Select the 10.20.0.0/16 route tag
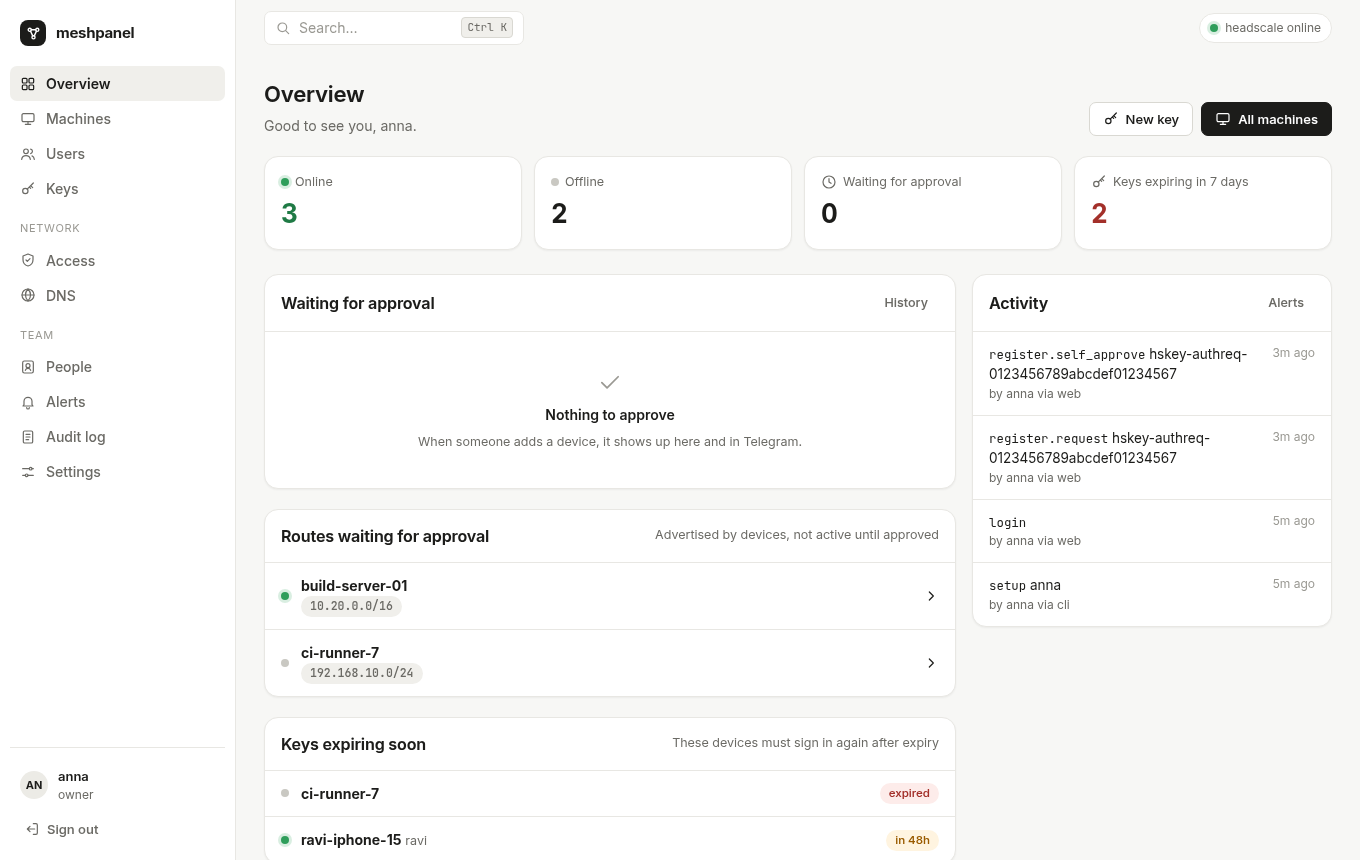The height and width of the screenshot is (860, 1360). pos(351,606)
